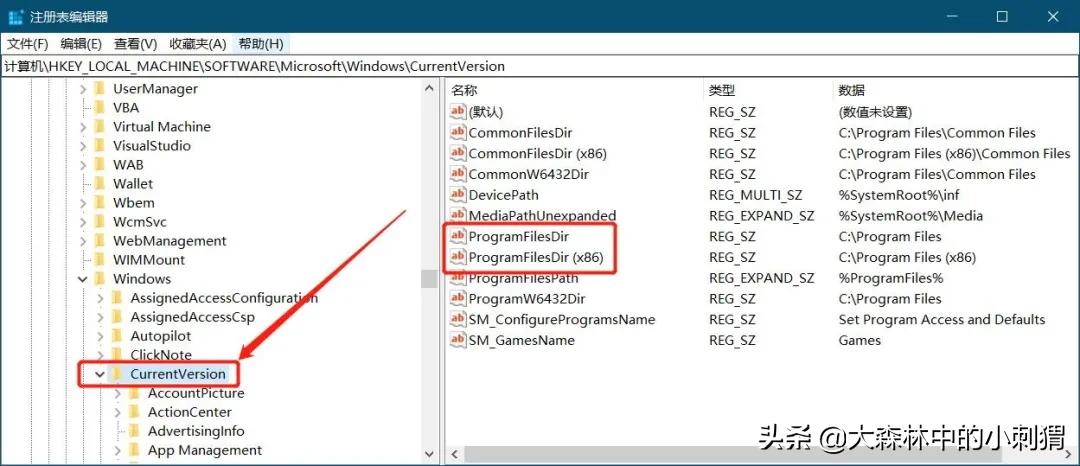Viewport: 1080px width, 466px height.
Task: Select the VisualStudio folder icon
Action: [100, 146]
